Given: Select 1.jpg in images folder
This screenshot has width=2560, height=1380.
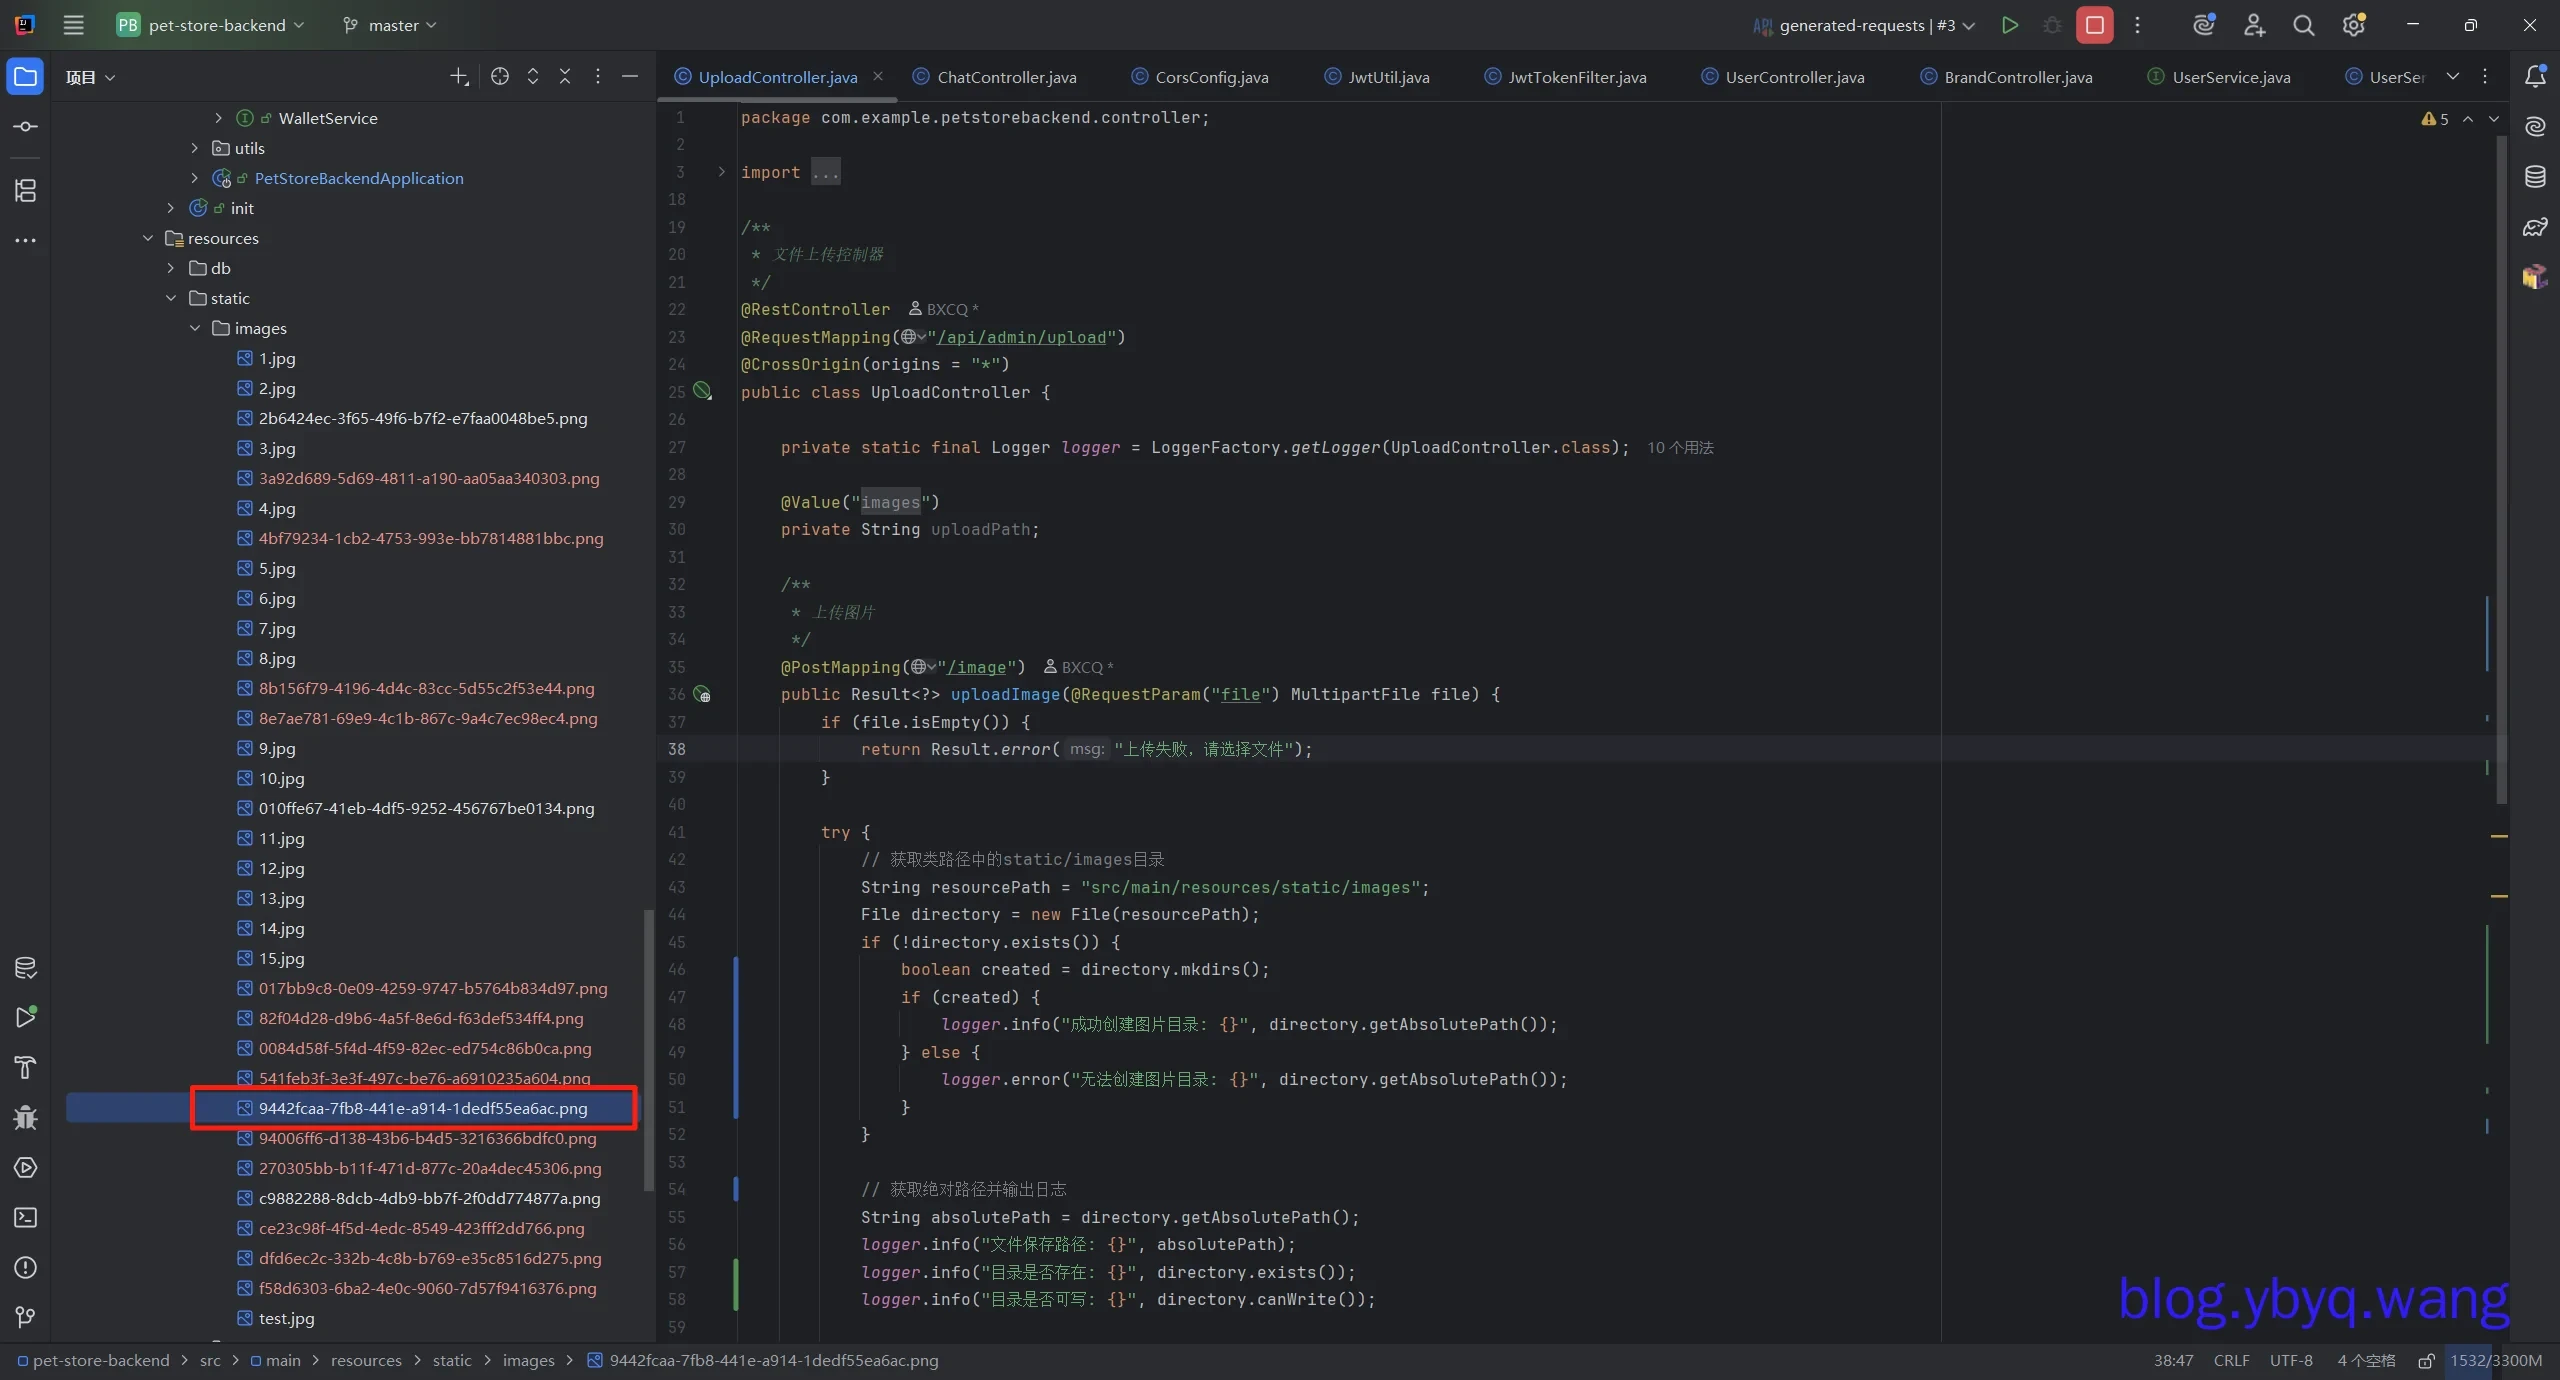Looking at the screenshot, I should click(x=276, y=358).
